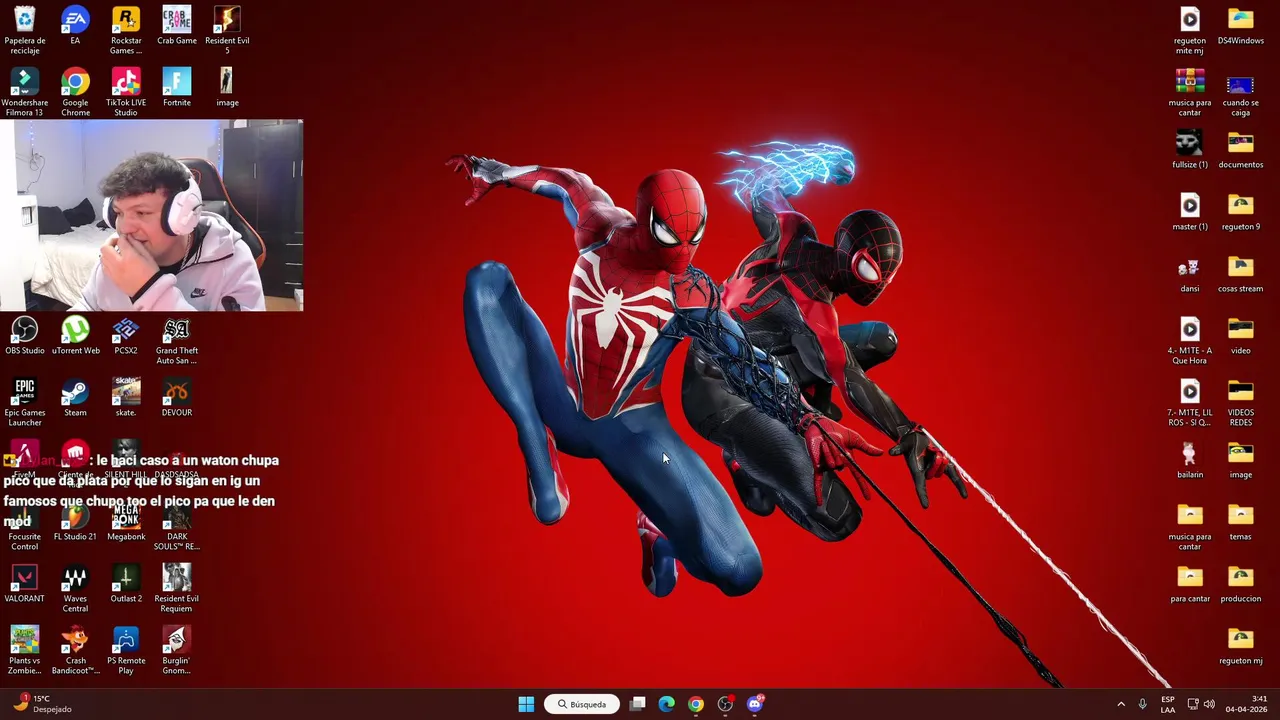Image resolution: width=1280 pixels, height=720 pixels.
Task: Select the master (1) media file
Action: (1190, 212)
